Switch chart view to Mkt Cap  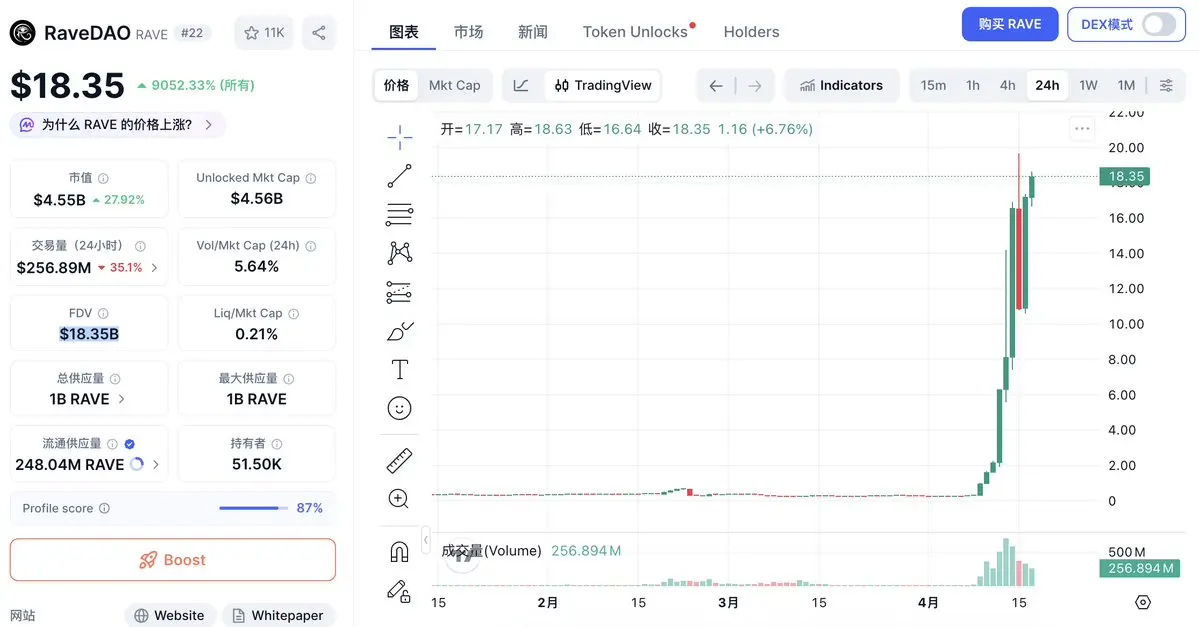[454, 86]
